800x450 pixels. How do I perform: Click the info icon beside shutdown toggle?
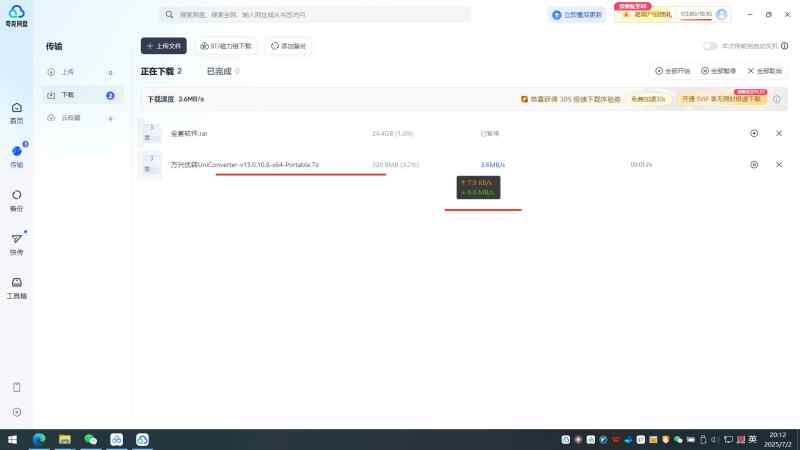(785, 46)
